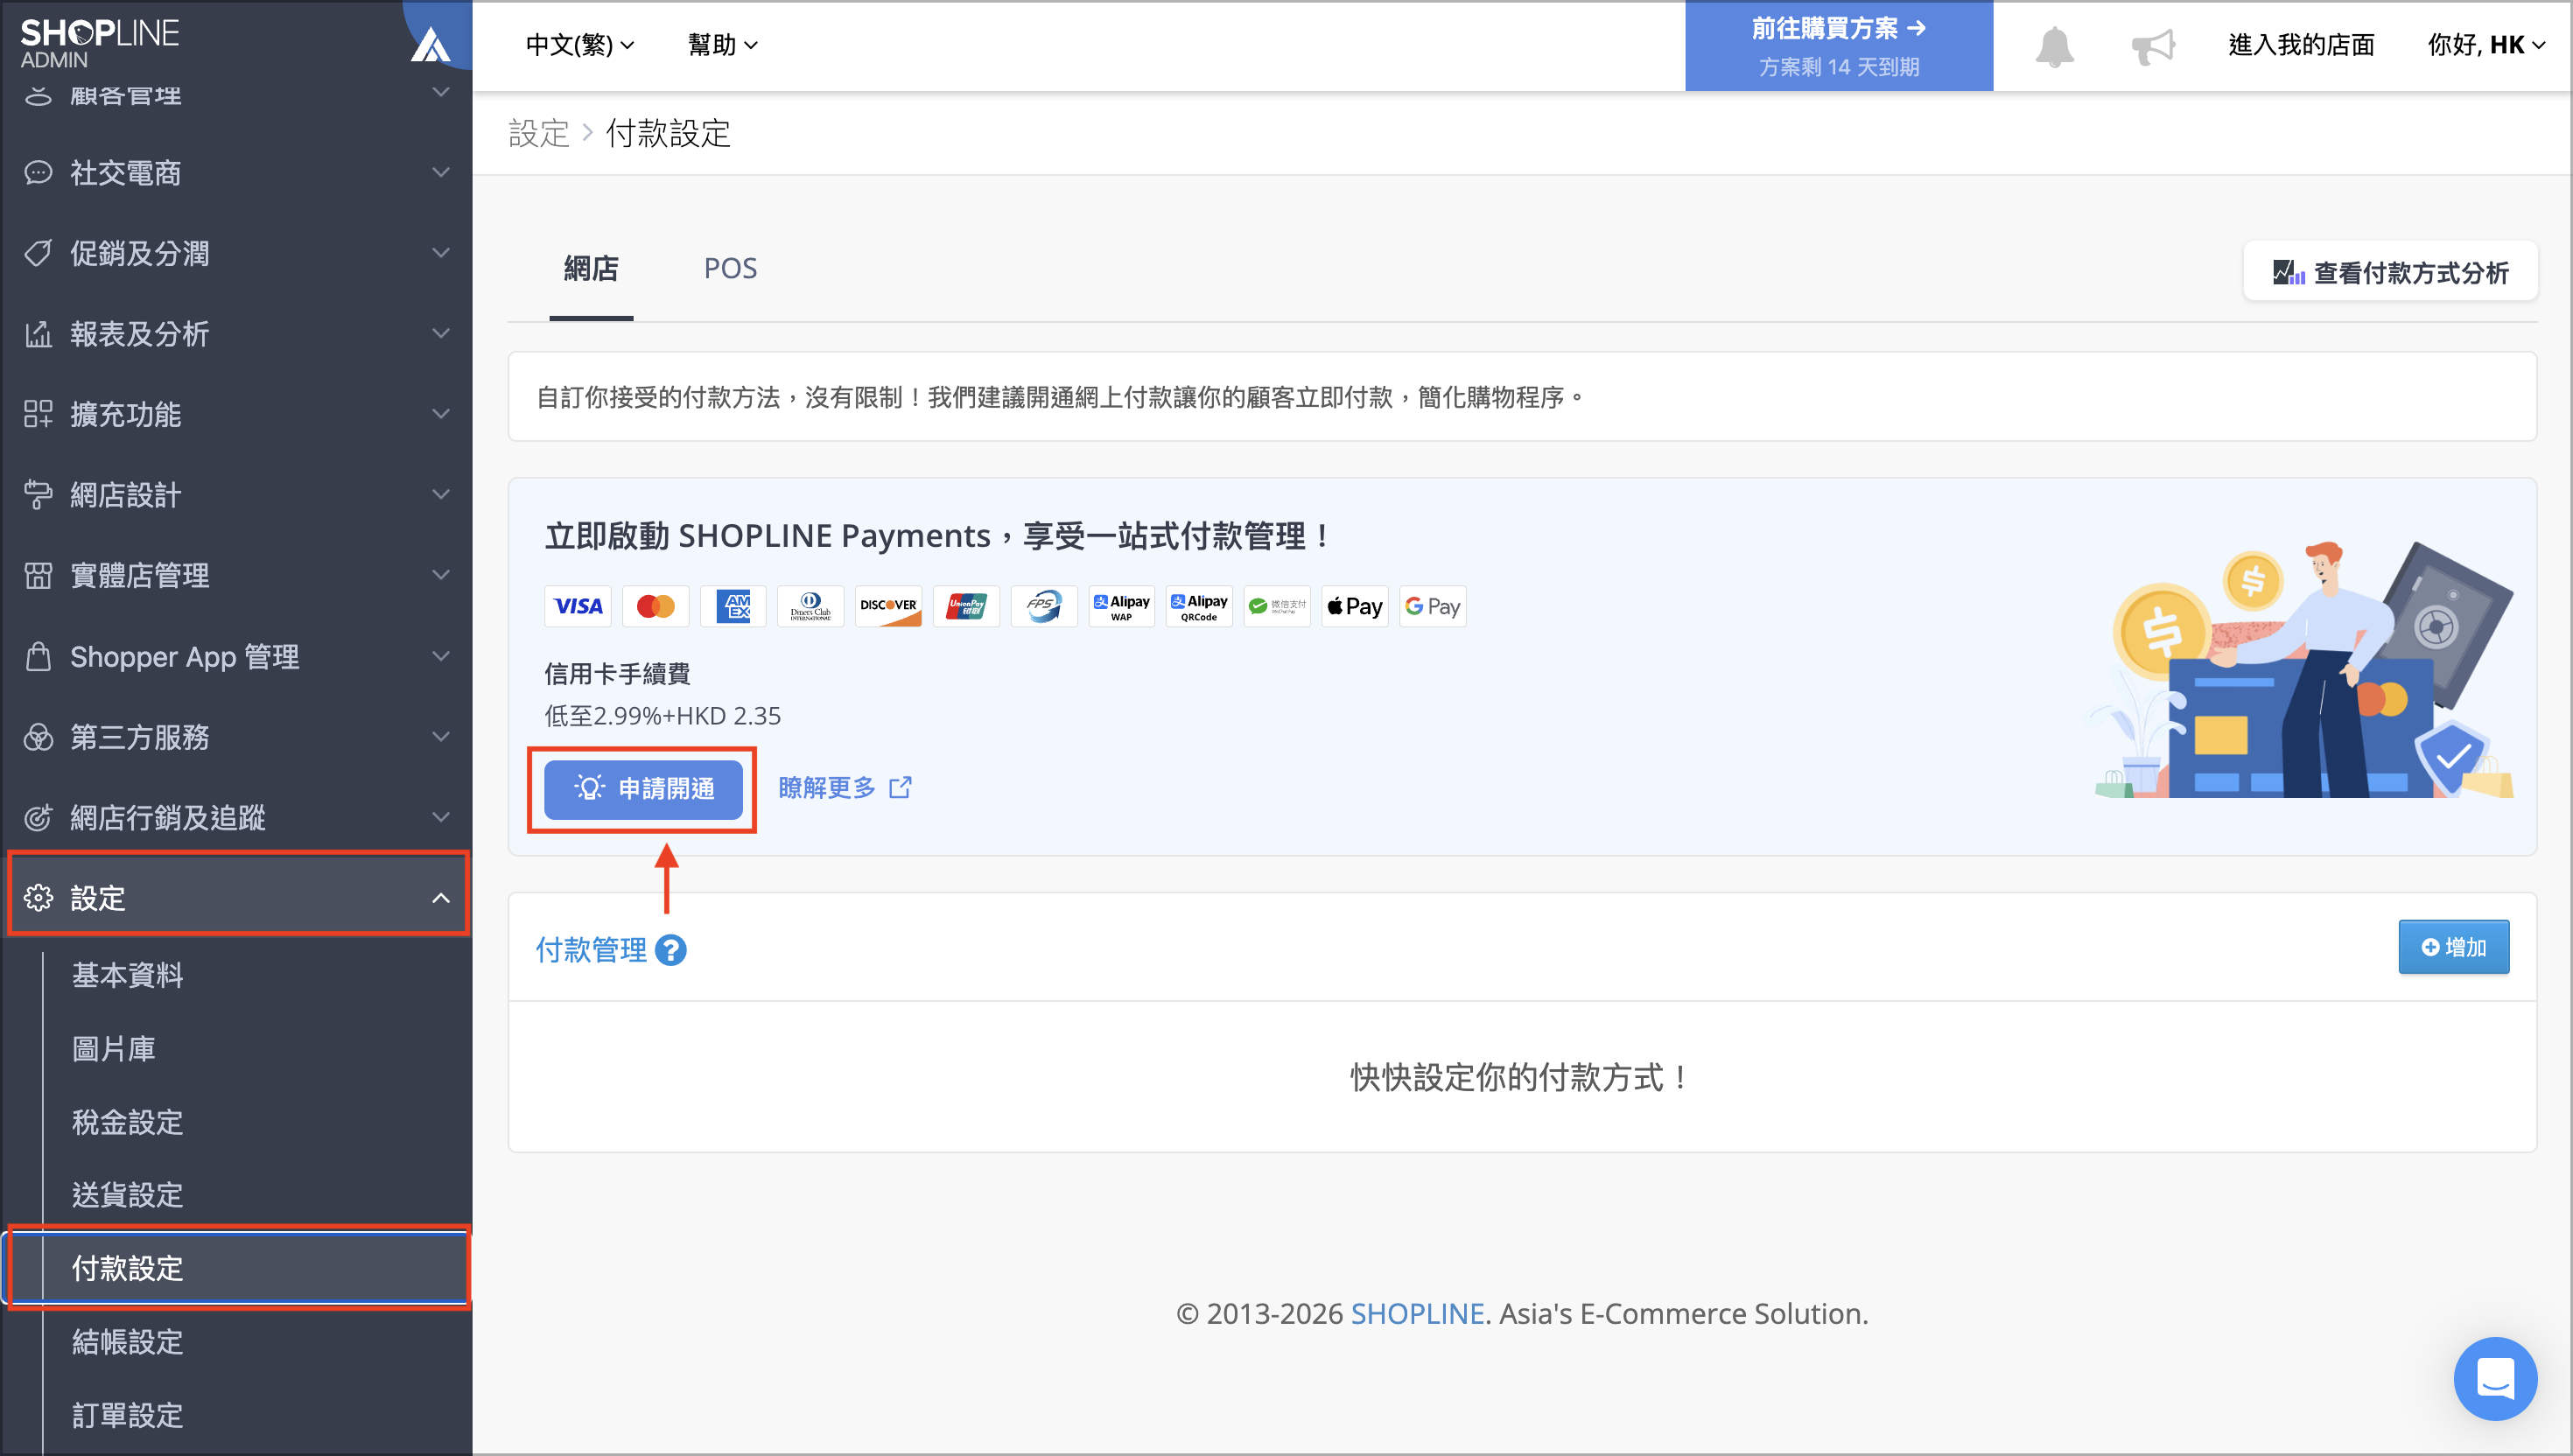The height and width of the screenshot is (1456, 2573).
Task: Click the external link icon beside 瞭解更多
Action: (x=900, y=788)
